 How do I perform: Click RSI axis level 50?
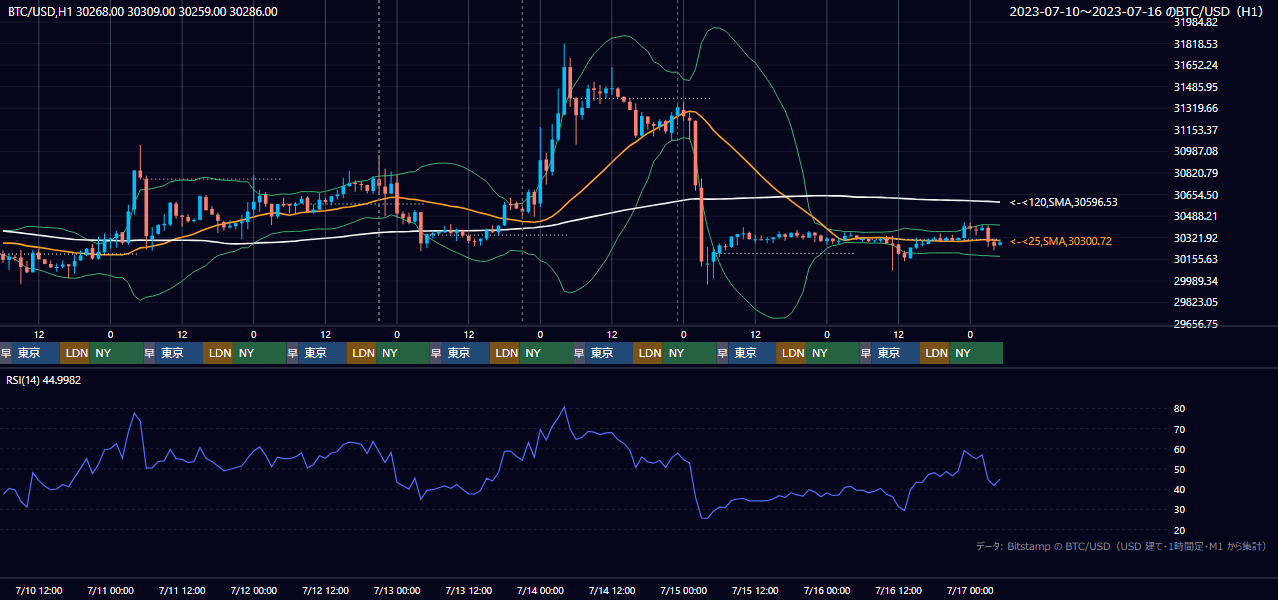coord(1180,469)
